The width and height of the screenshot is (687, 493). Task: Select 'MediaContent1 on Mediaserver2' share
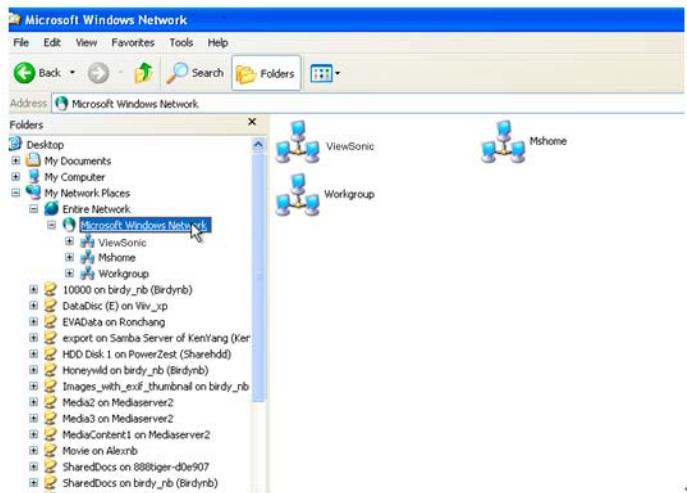(136, 435)
